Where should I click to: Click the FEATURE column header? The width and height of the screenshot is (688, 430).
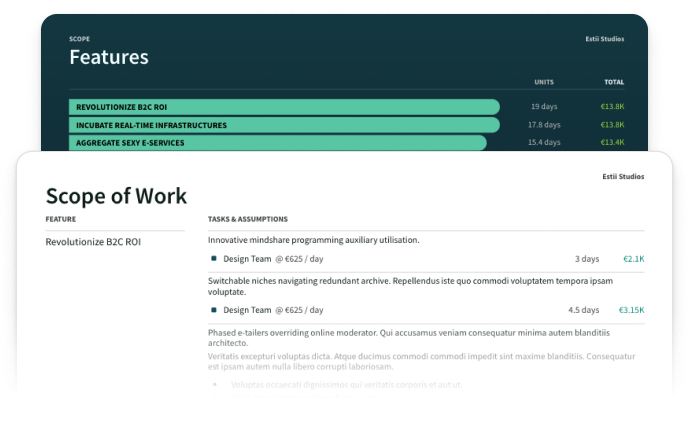coord(60,219)
